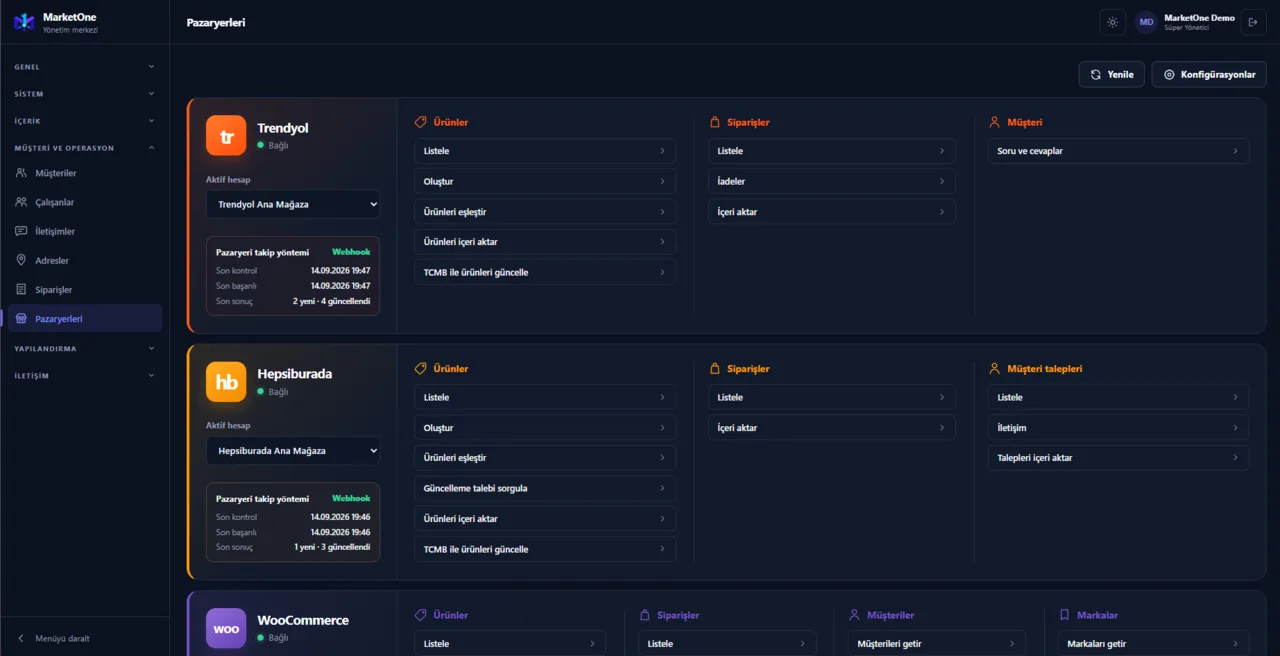Image resolution: width=1280 pixels, height=656 pixels.
Task: Click the MD user avatar
Action: point(1146,22)
